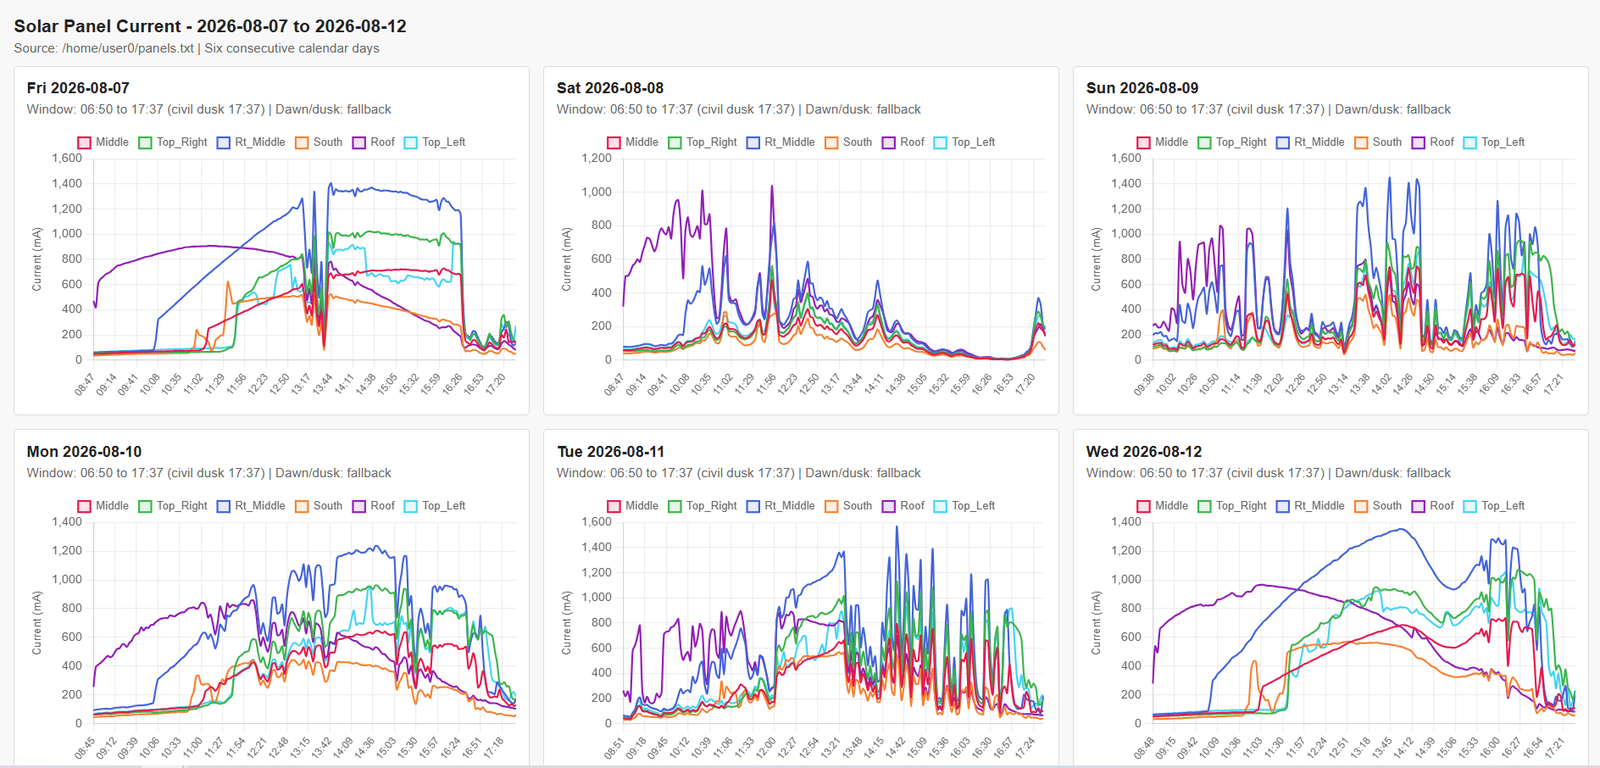Toggle Roof series in Mon 2026-08-10 legend

tap(374, 506)
